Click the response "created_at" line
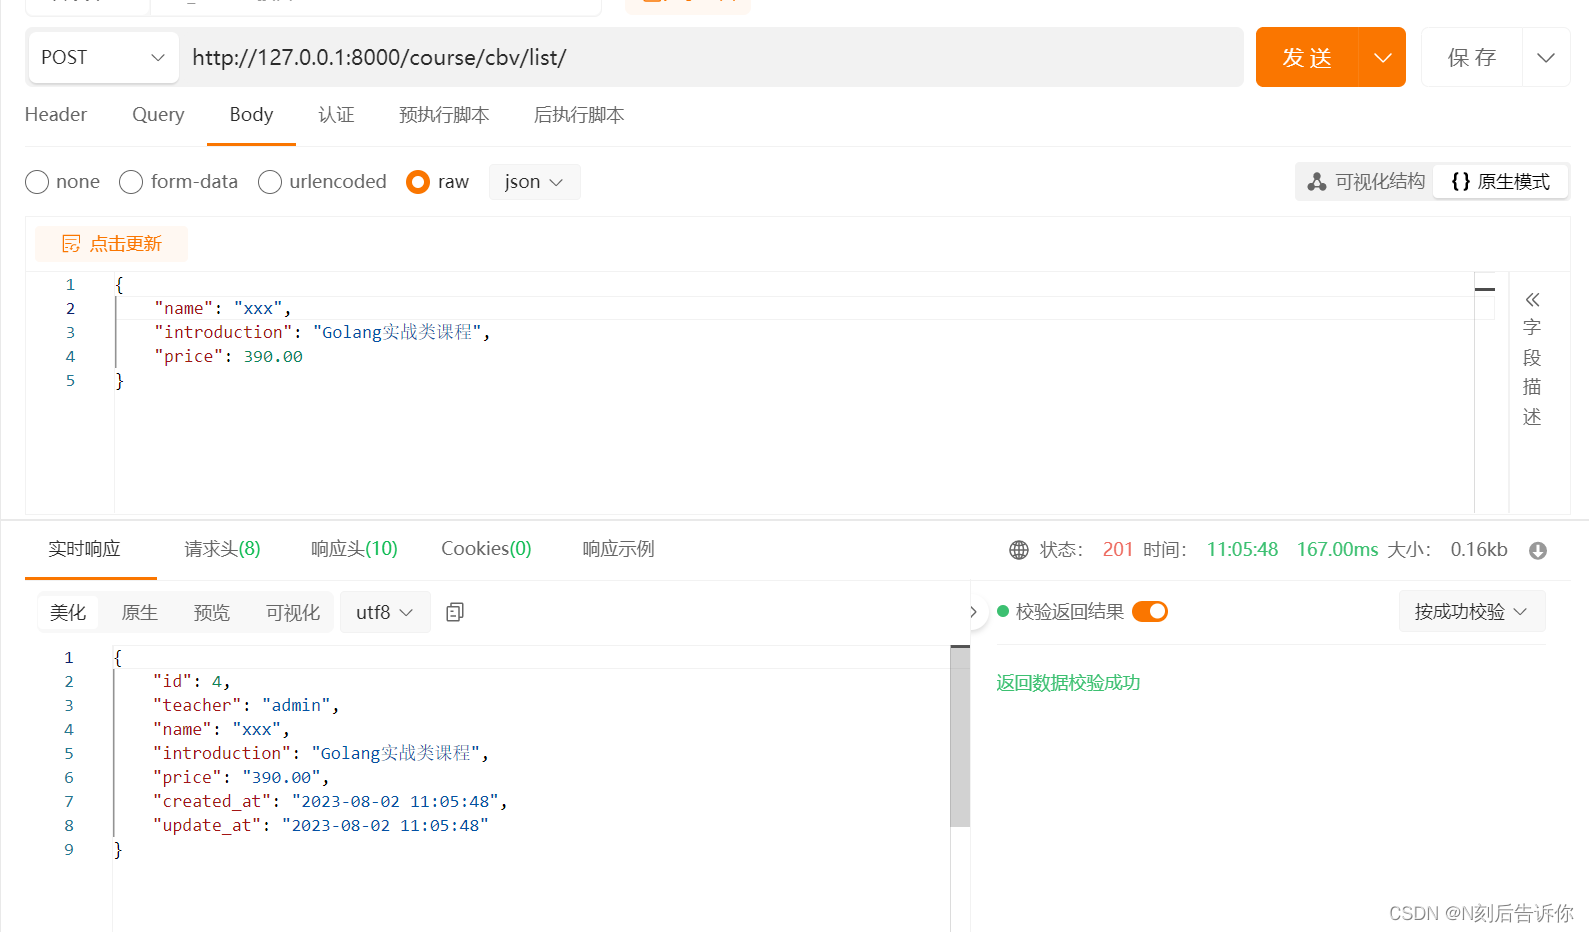This screenshot has width=1589, height=932. 330,802
